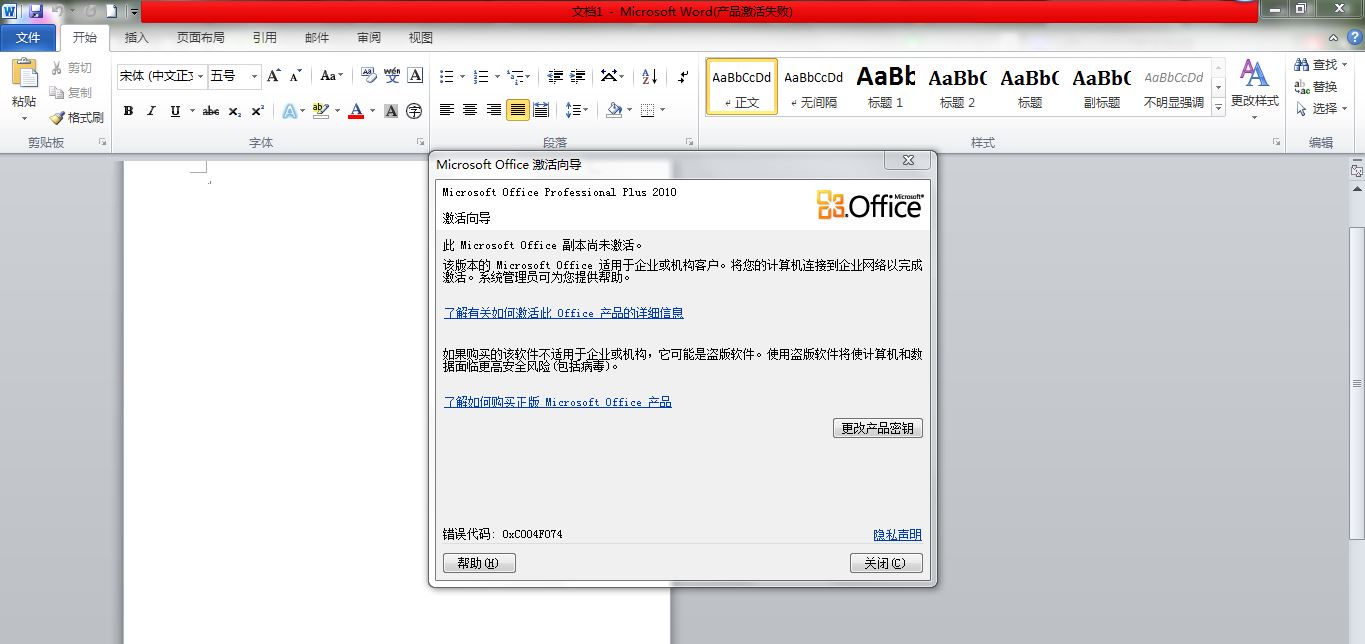This screenshot has height=644, width=1365.
Task: Click the 更改产品密钥 button
Action: coord(878,427)
